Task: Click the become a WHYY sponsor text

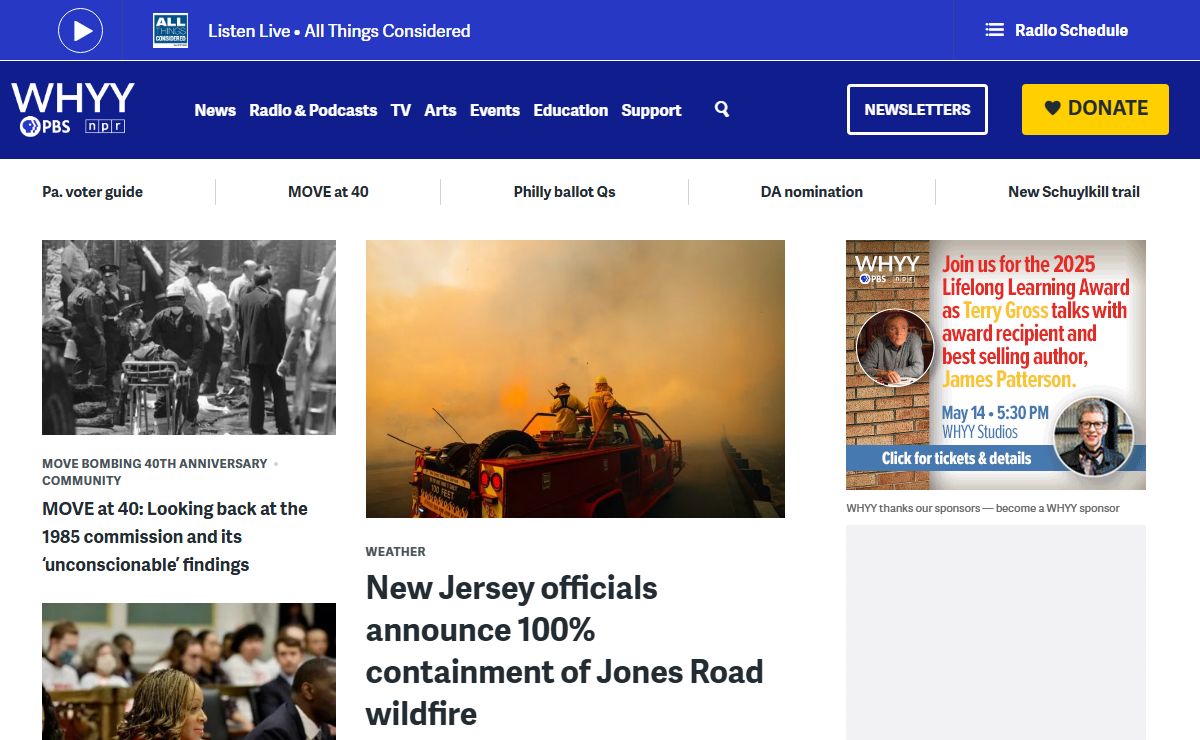Action: click(1058, 508)
